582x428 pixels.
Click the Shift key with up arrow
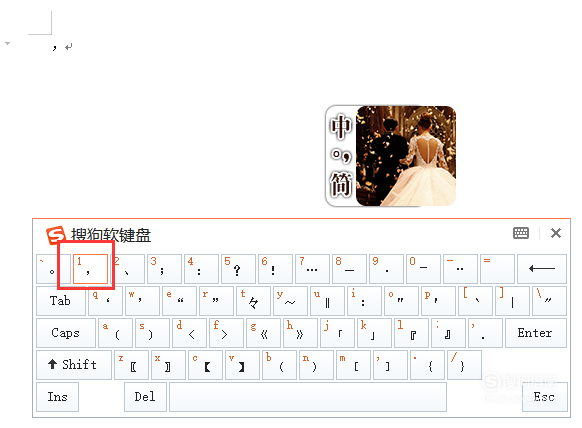pos(73,365)
